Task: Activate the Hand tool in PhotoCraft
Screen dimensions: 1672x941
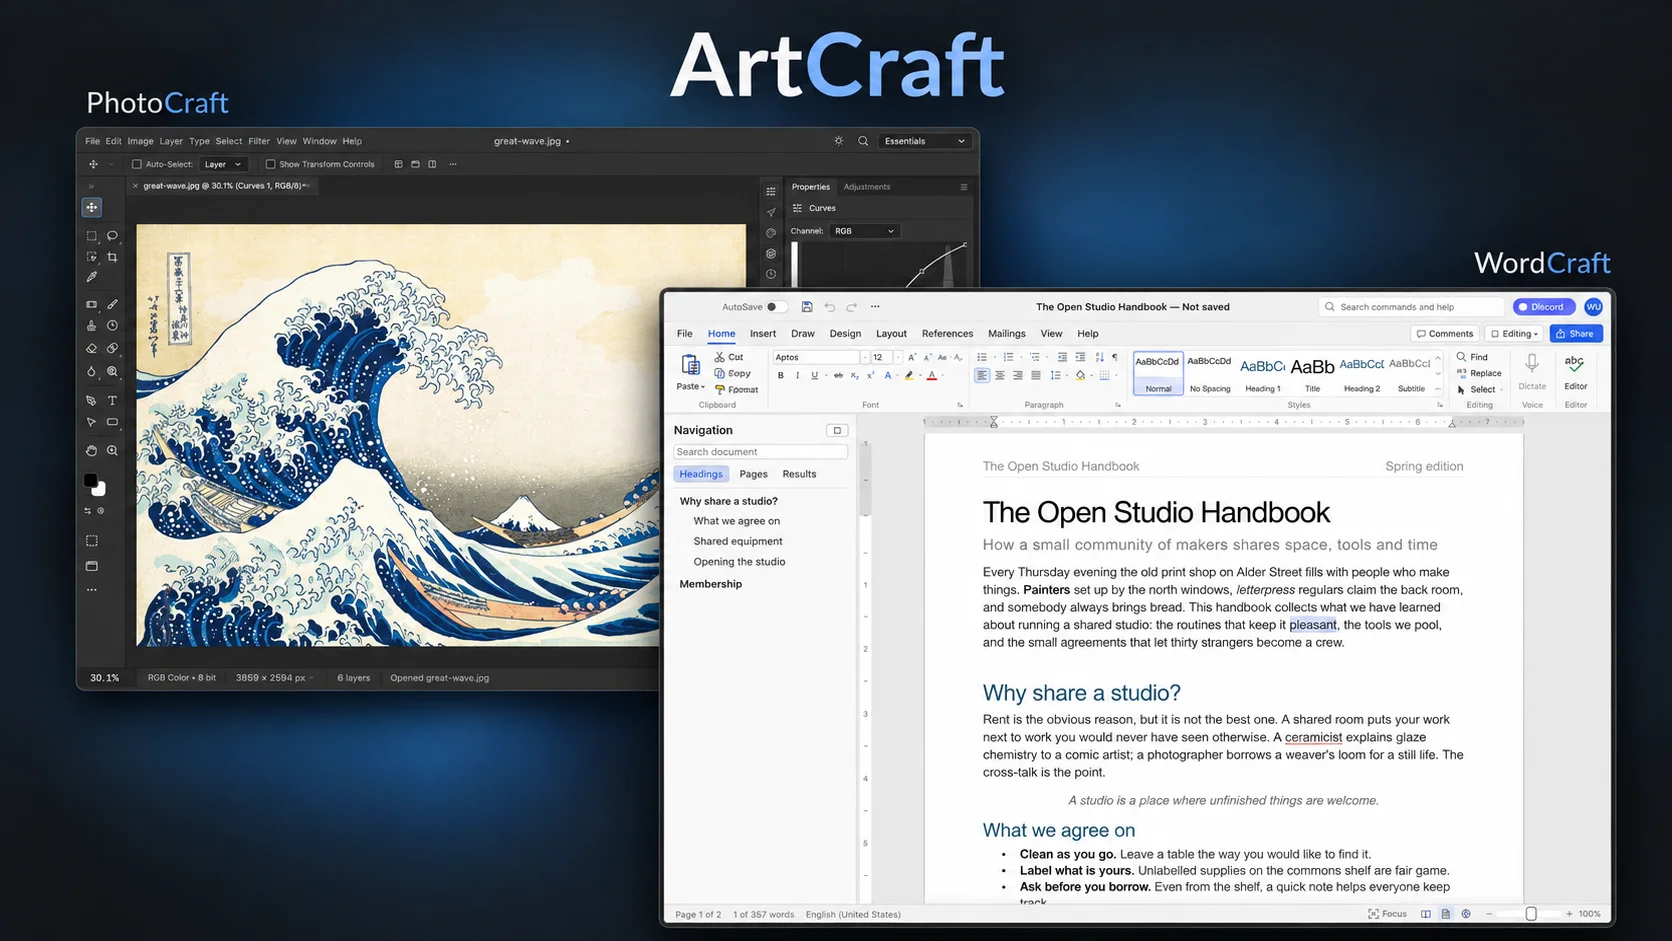Action: (x=92, y=450)
